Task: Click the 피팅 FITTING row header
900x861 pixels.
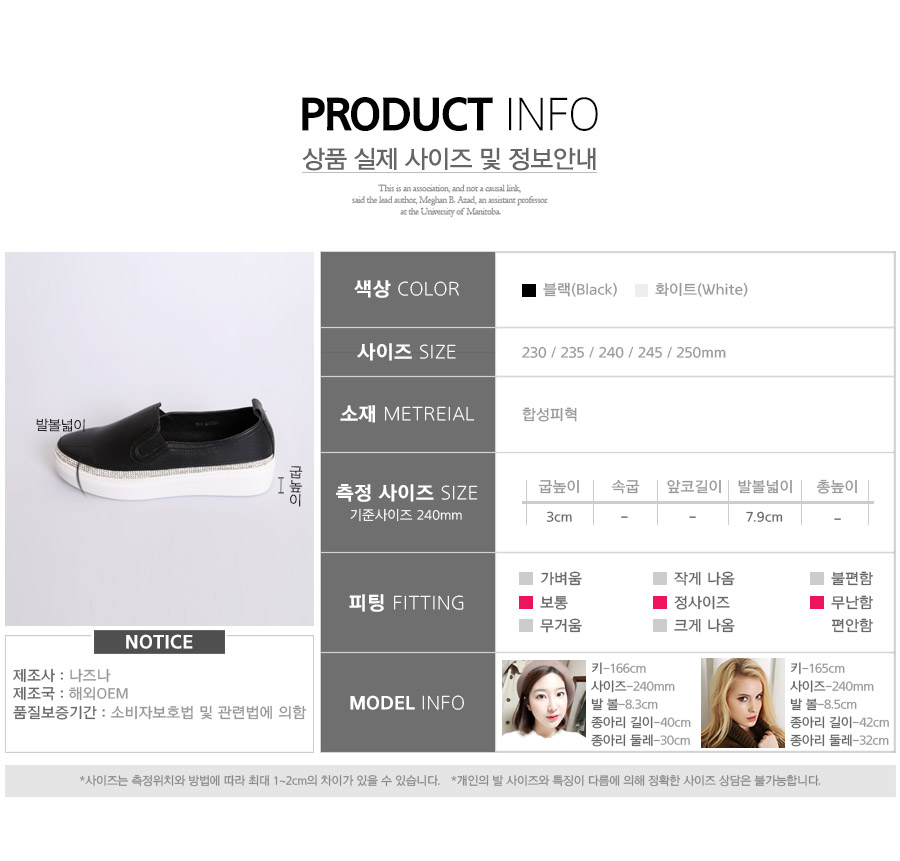Action: tap(408, 602)
